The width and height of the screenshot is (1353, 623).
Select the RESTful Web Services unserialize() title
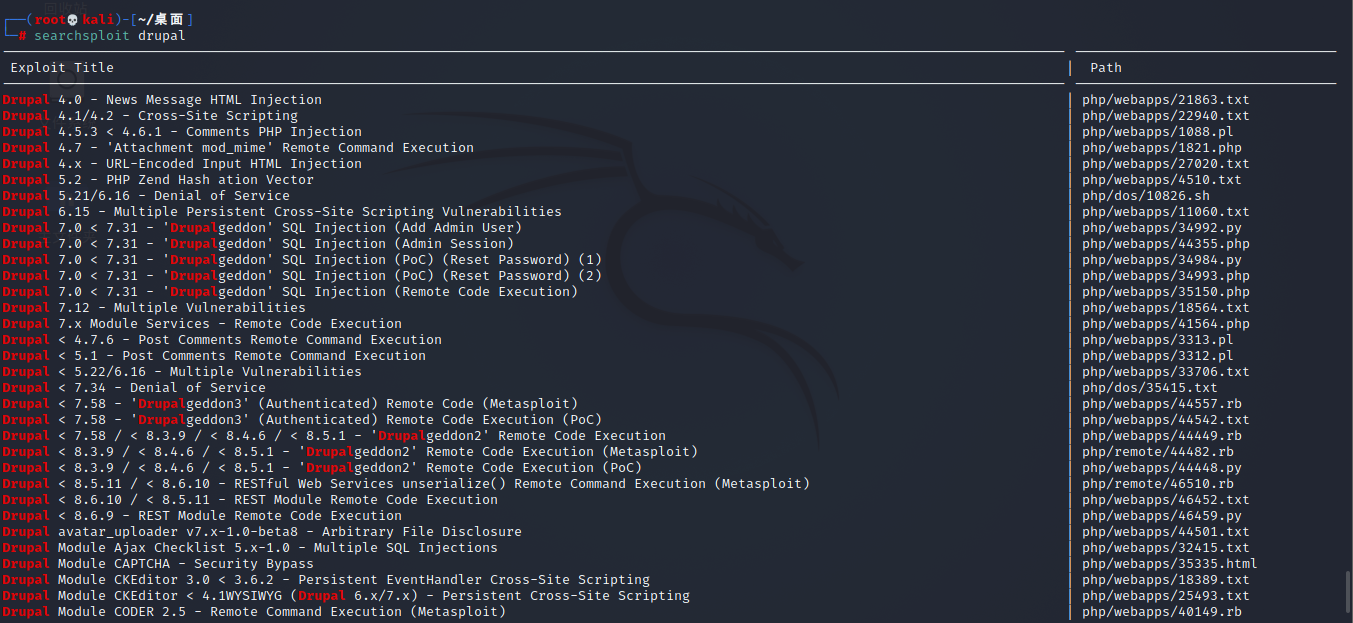(x=406, y=484)
